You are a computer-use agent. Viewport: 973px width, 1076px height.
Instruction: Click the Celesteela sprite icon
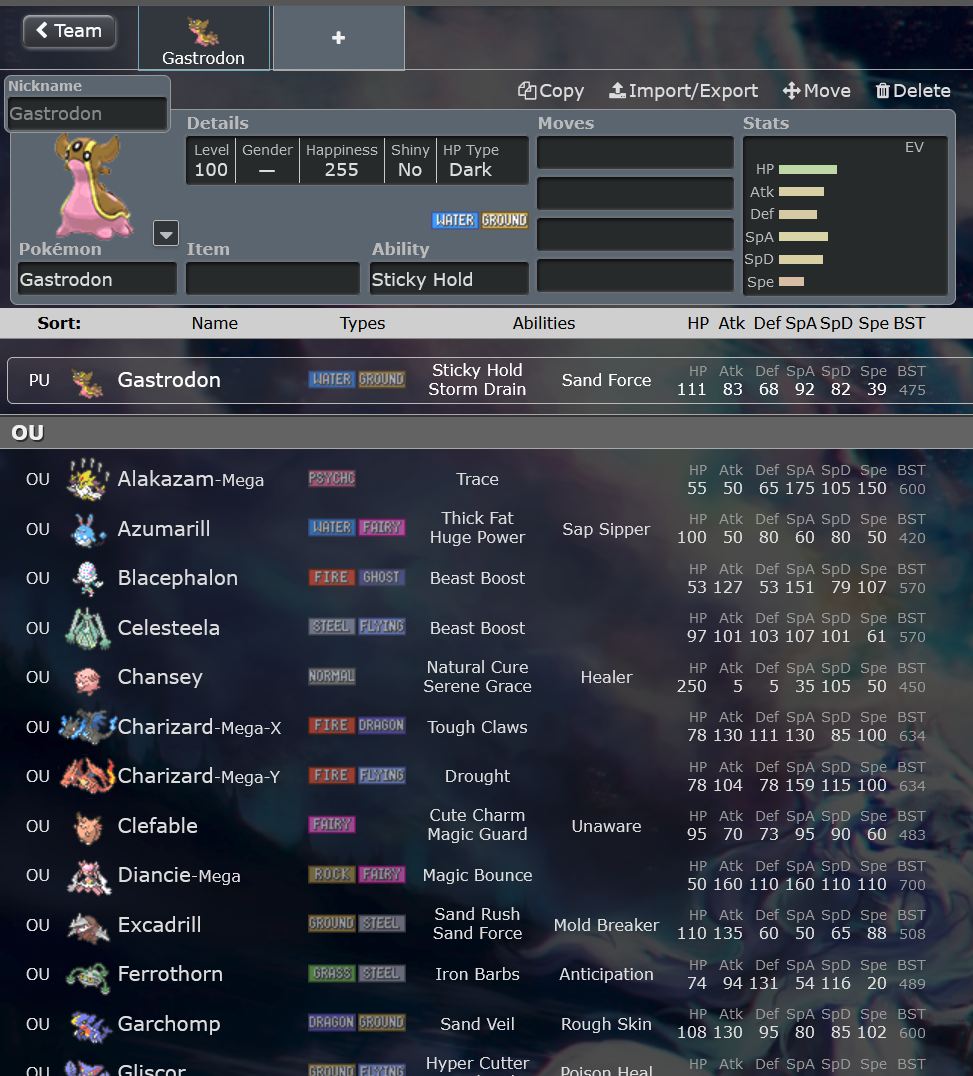[x=88, y=628]
